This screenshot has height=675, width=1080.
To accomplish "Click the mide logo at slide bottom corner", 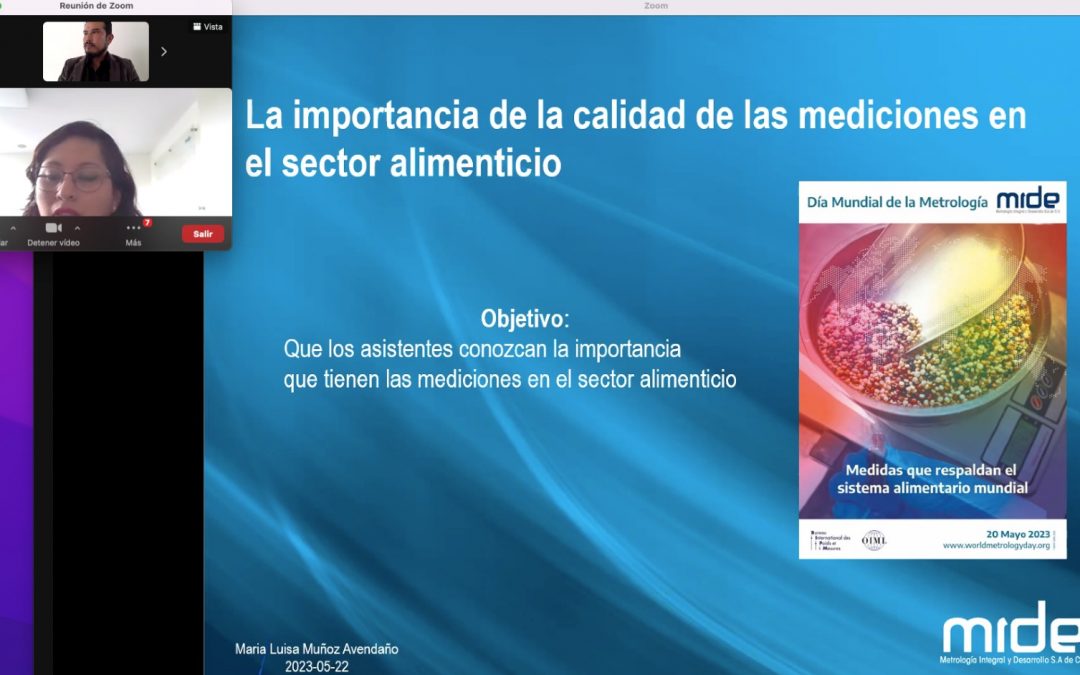I will coord(1010,634).
